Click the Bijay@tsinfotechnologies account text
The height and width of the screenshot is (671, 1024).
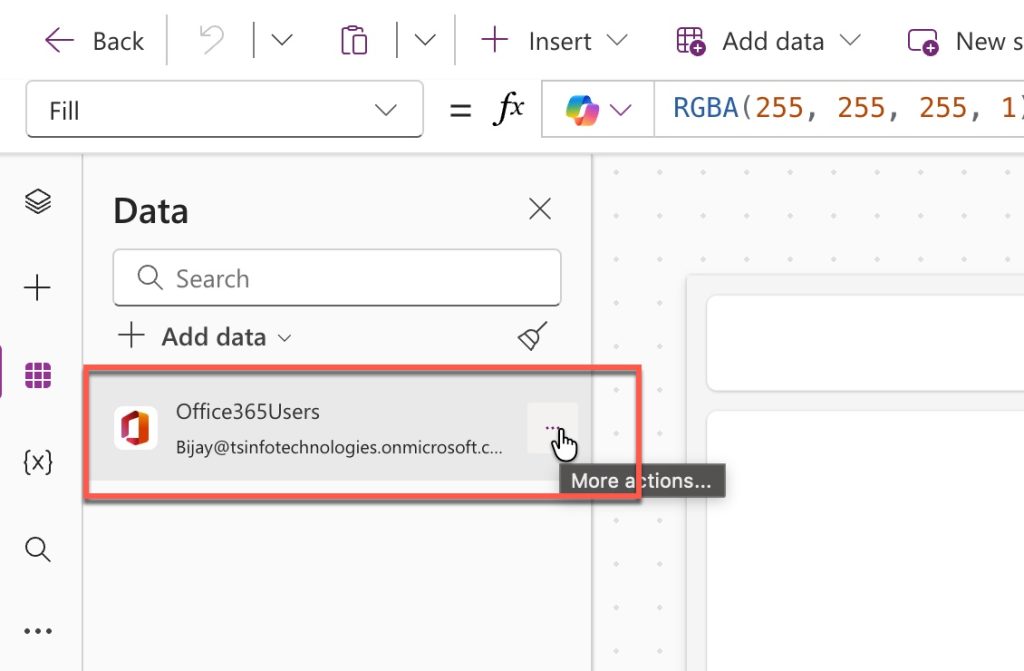[339, 448]
